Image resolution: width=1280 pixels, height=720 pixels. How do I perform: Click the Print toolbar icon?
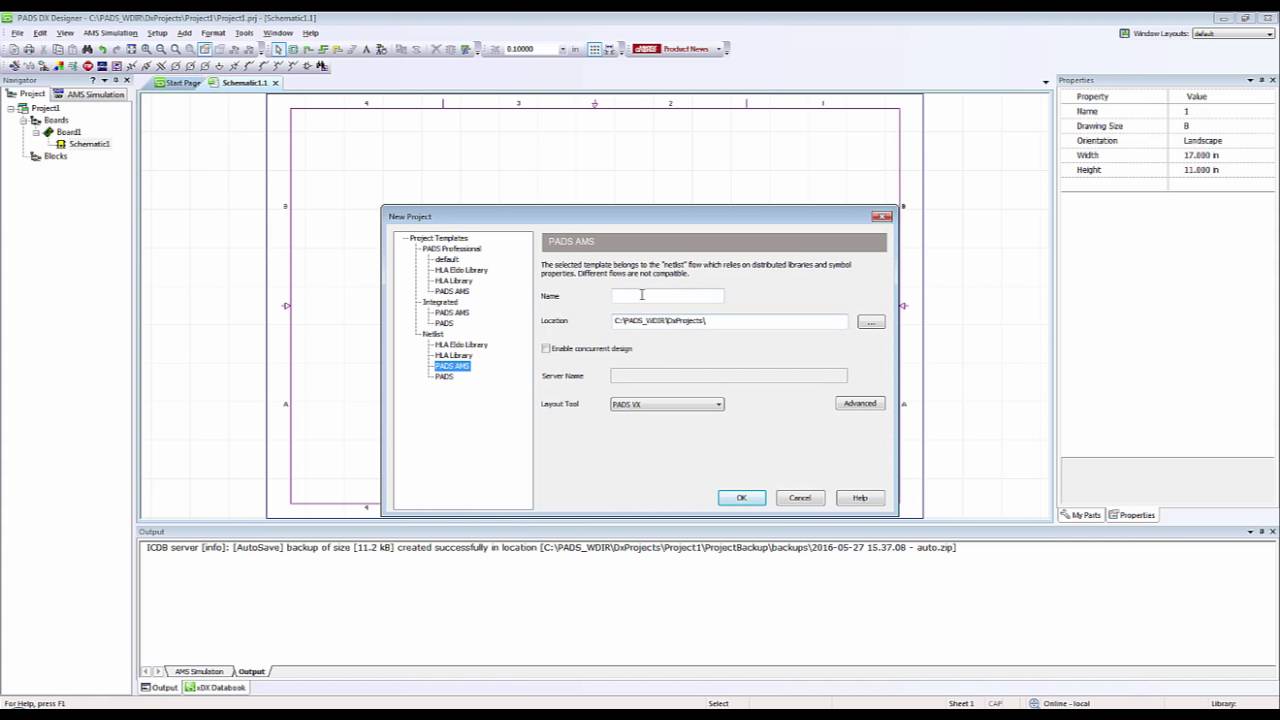(x=29, y=49)
